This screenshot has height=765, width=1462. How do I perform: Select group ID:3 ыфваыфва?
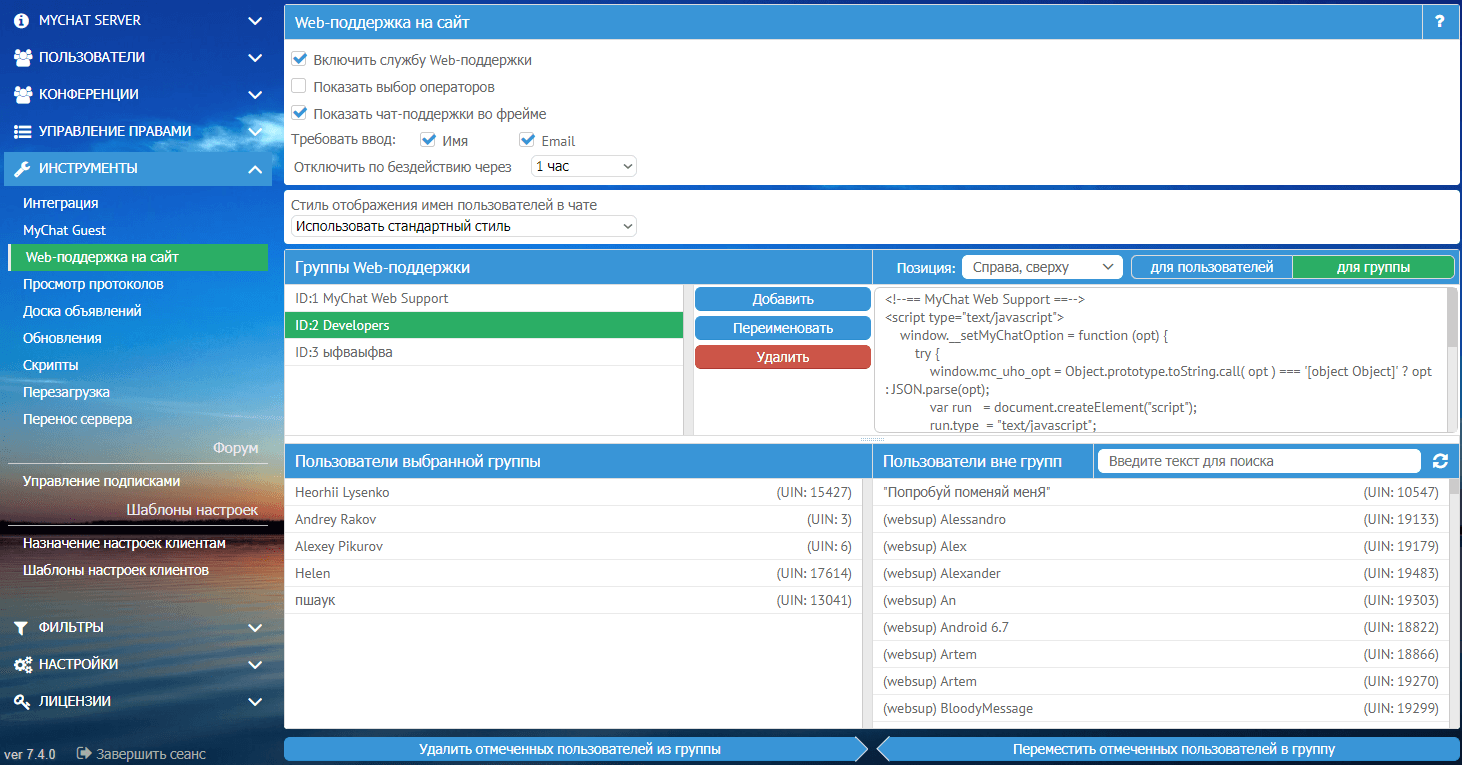pyautogui.click(x=484, y=352)
